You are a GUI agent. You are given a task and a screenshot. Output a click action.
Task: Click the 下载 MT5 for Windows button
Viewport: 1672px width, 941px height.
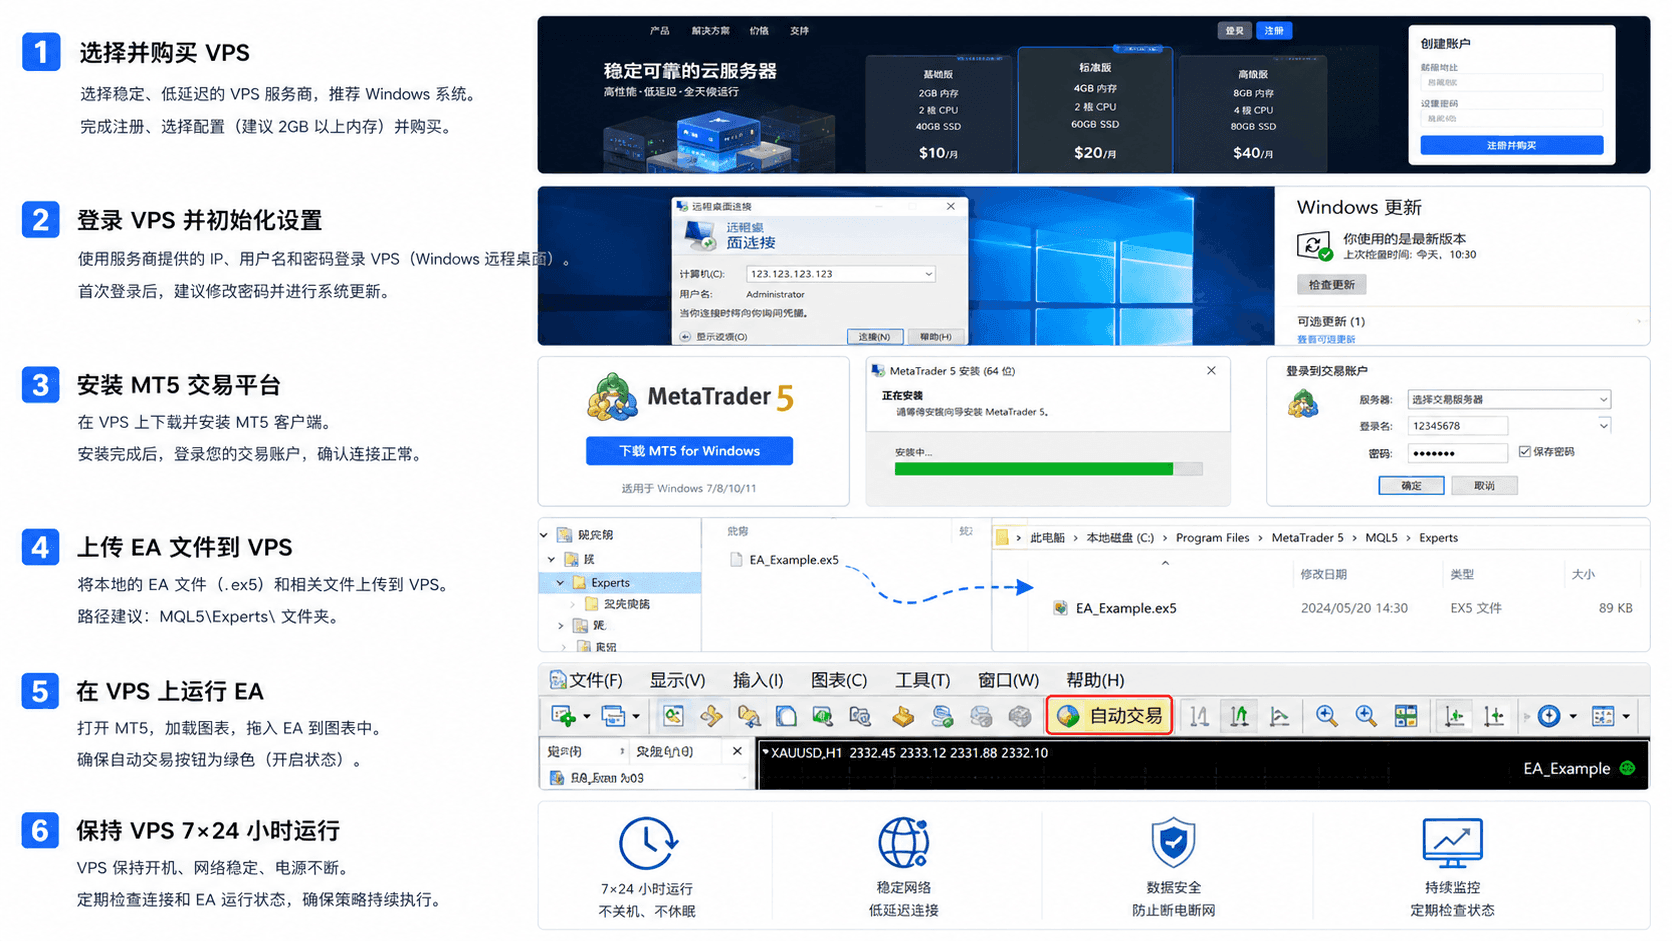[x=689, y=451]
